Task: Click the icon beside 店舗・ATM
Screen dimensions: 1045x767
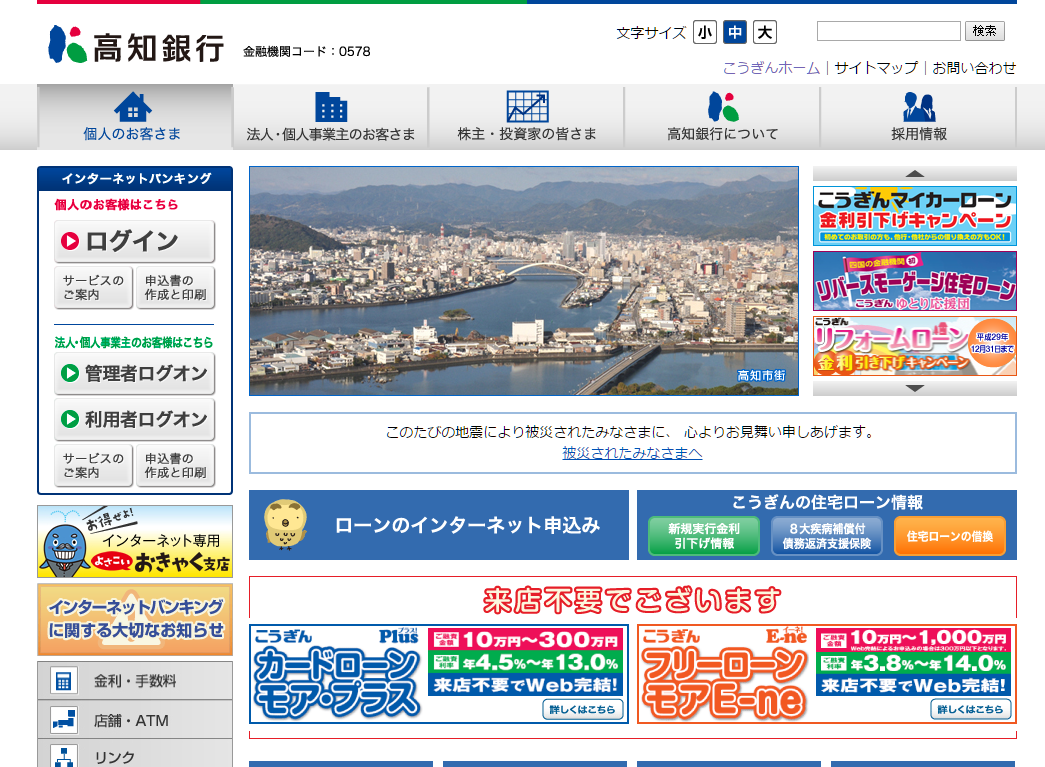Action: coord(64,720)
